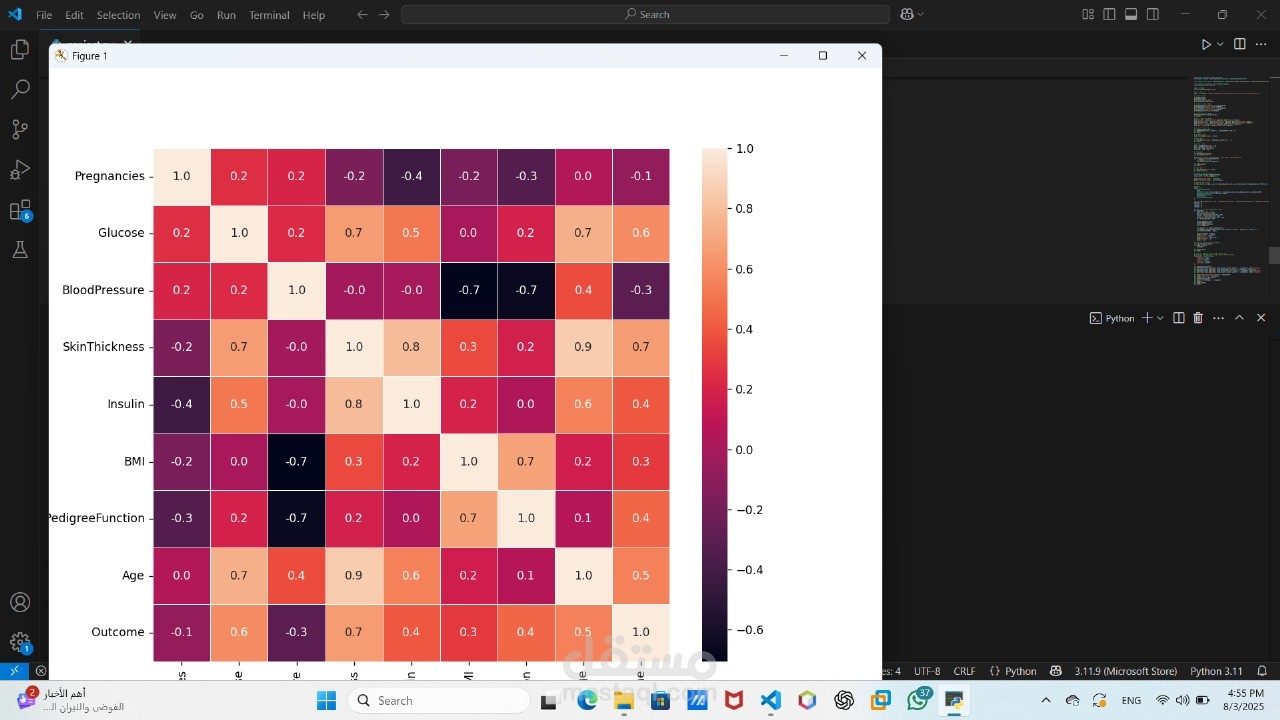Image resolution: width=1280 pixels, height=720 pixels.
Task: Click the remote window indicator in the status bar
Action: click(x=14, y=671)
